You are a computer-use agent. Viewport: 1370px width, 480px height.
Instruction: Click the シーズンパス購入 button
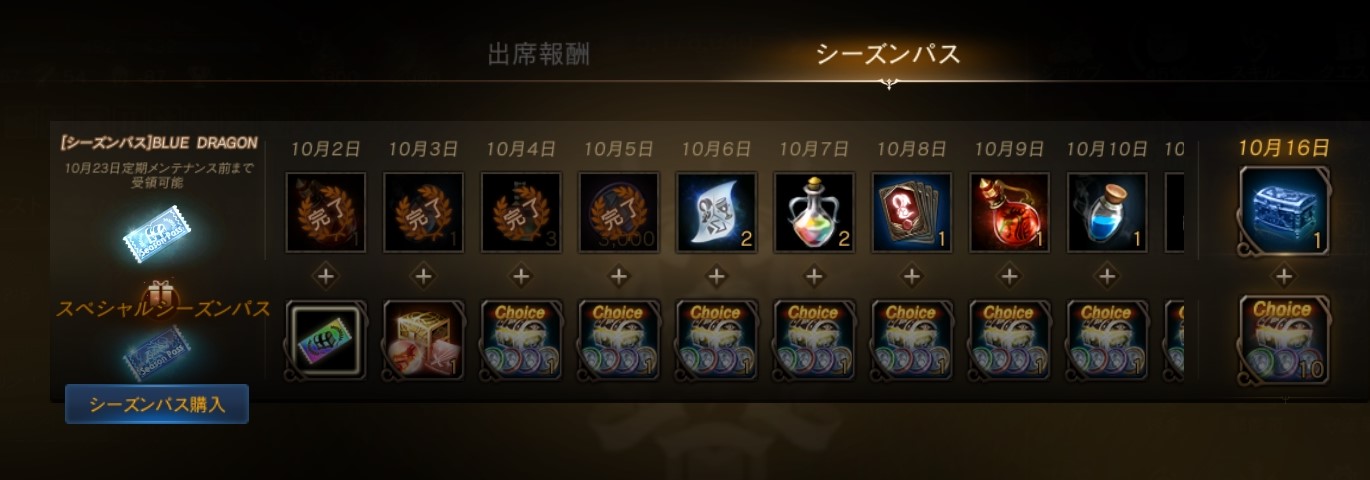pyautogui.click(x=157, y=404)
